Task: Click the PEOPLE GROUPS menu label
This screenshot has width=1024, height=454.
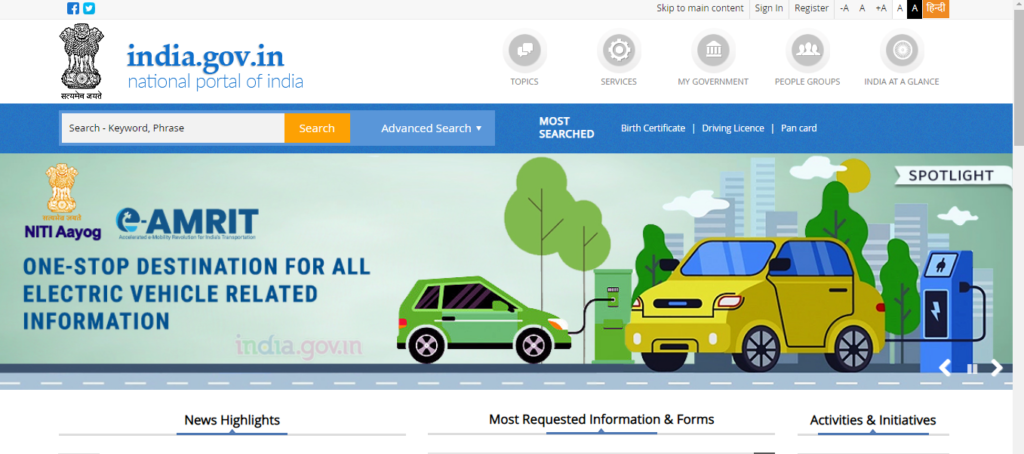Action: [807, 82]
